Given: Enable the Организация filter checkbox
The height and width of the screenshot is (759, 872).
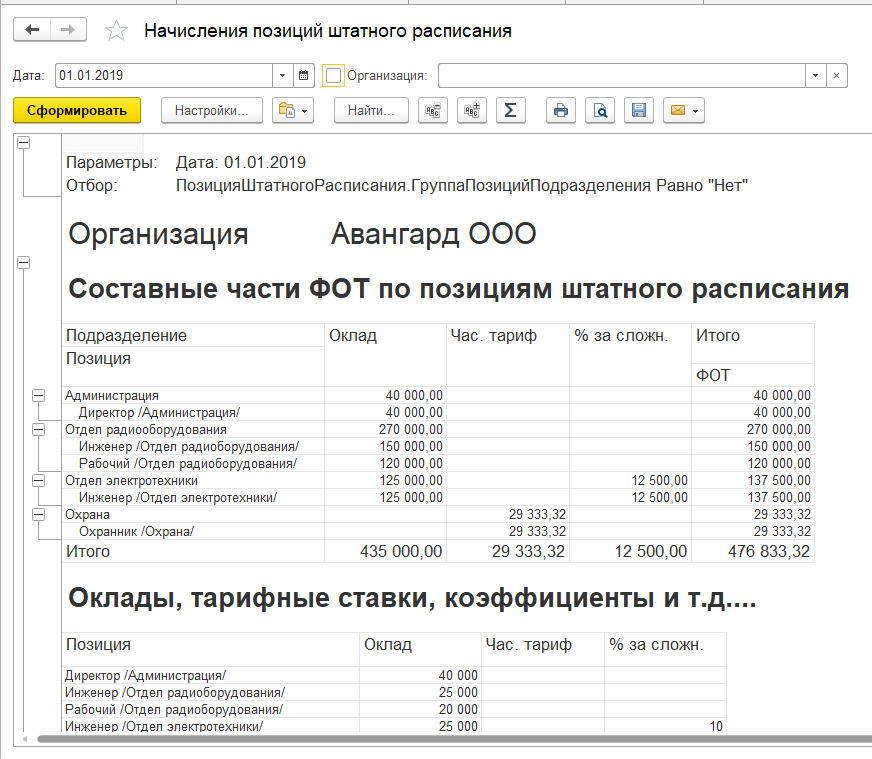Looking at the screenshot, I should point(334,75).
